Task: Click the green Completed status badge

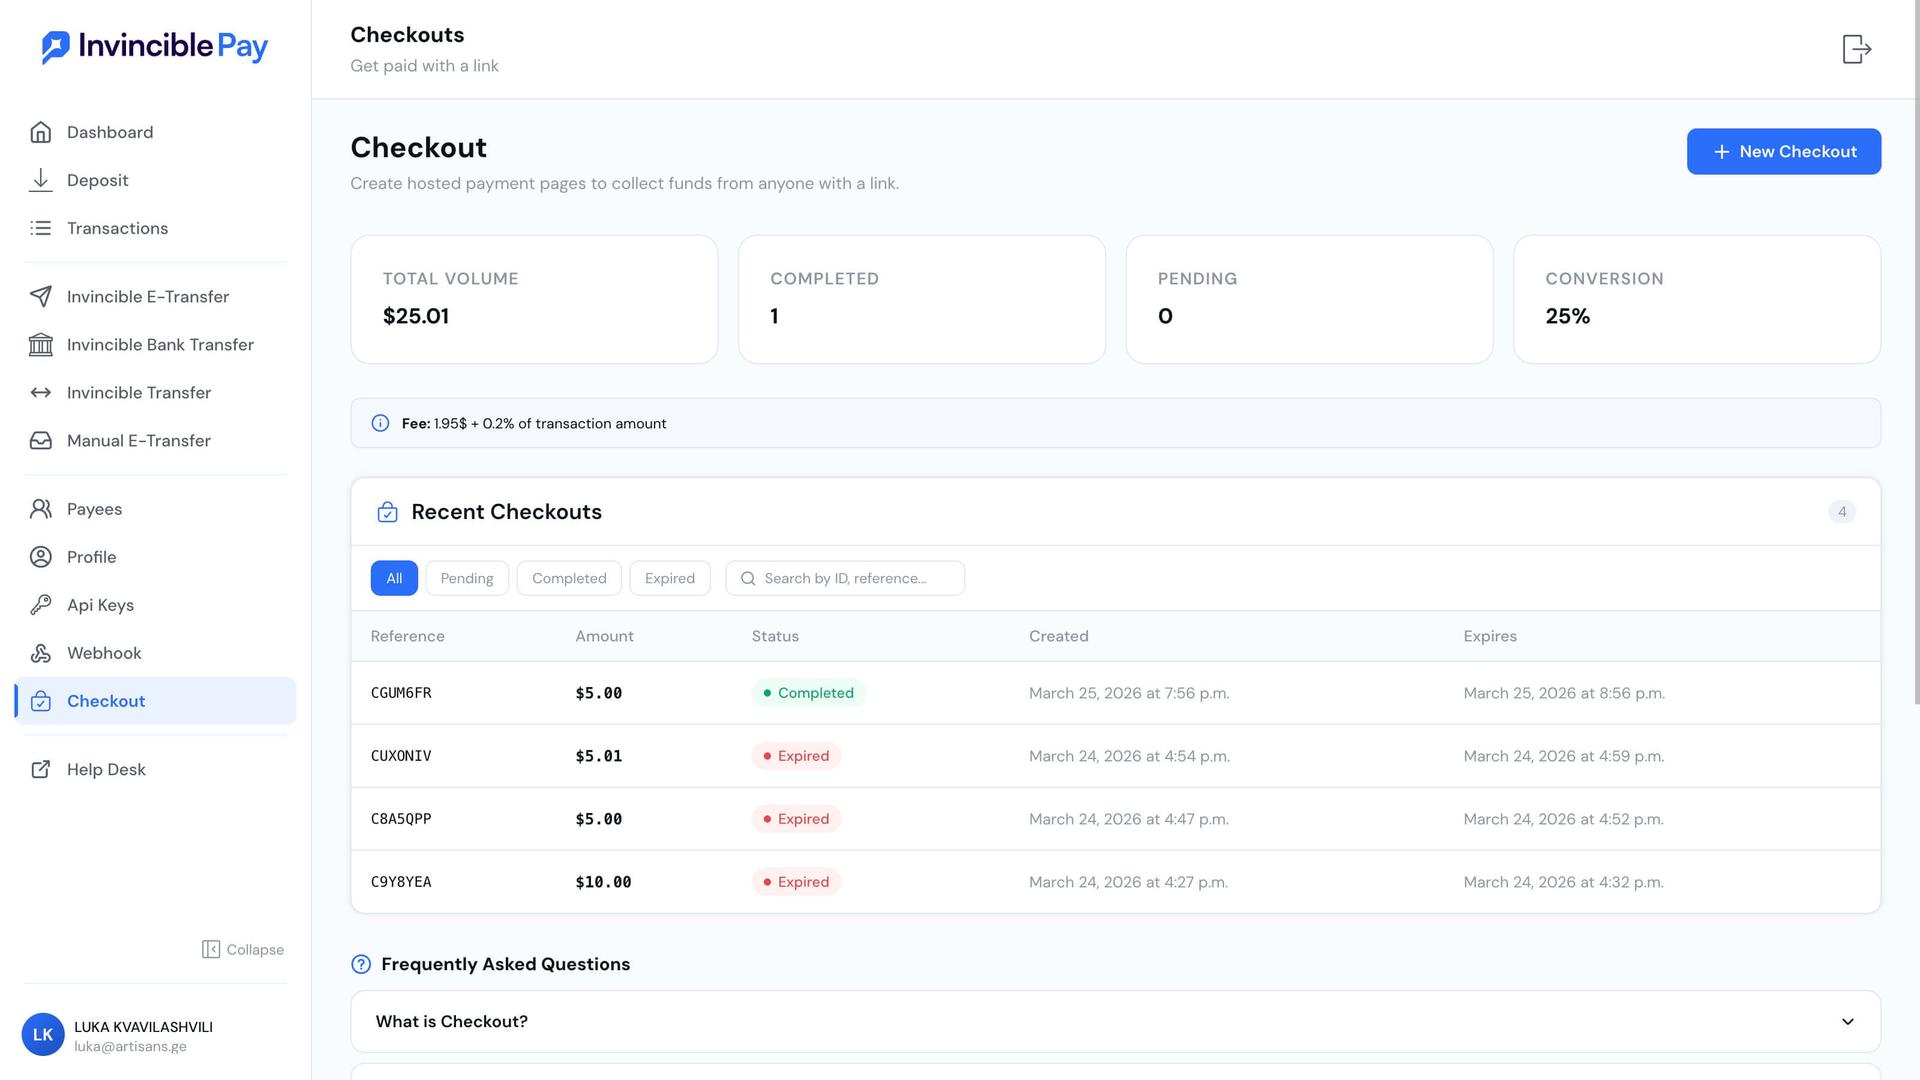Action: coord(808,693)
